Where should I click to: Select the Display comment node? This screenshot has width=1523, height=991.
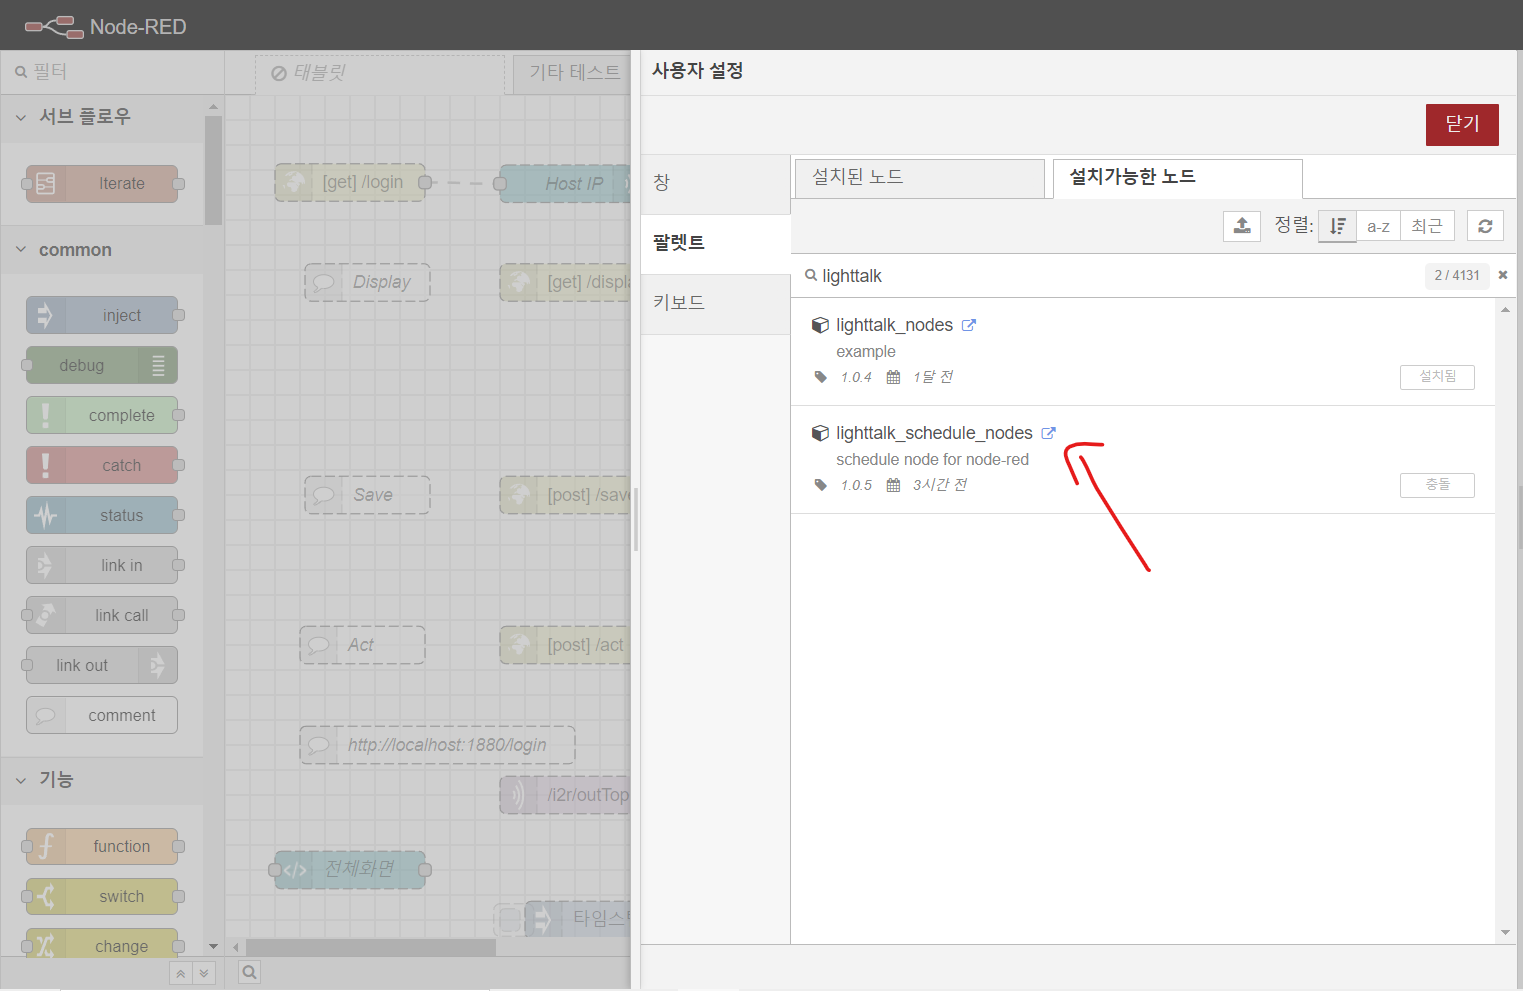(367, 282)
